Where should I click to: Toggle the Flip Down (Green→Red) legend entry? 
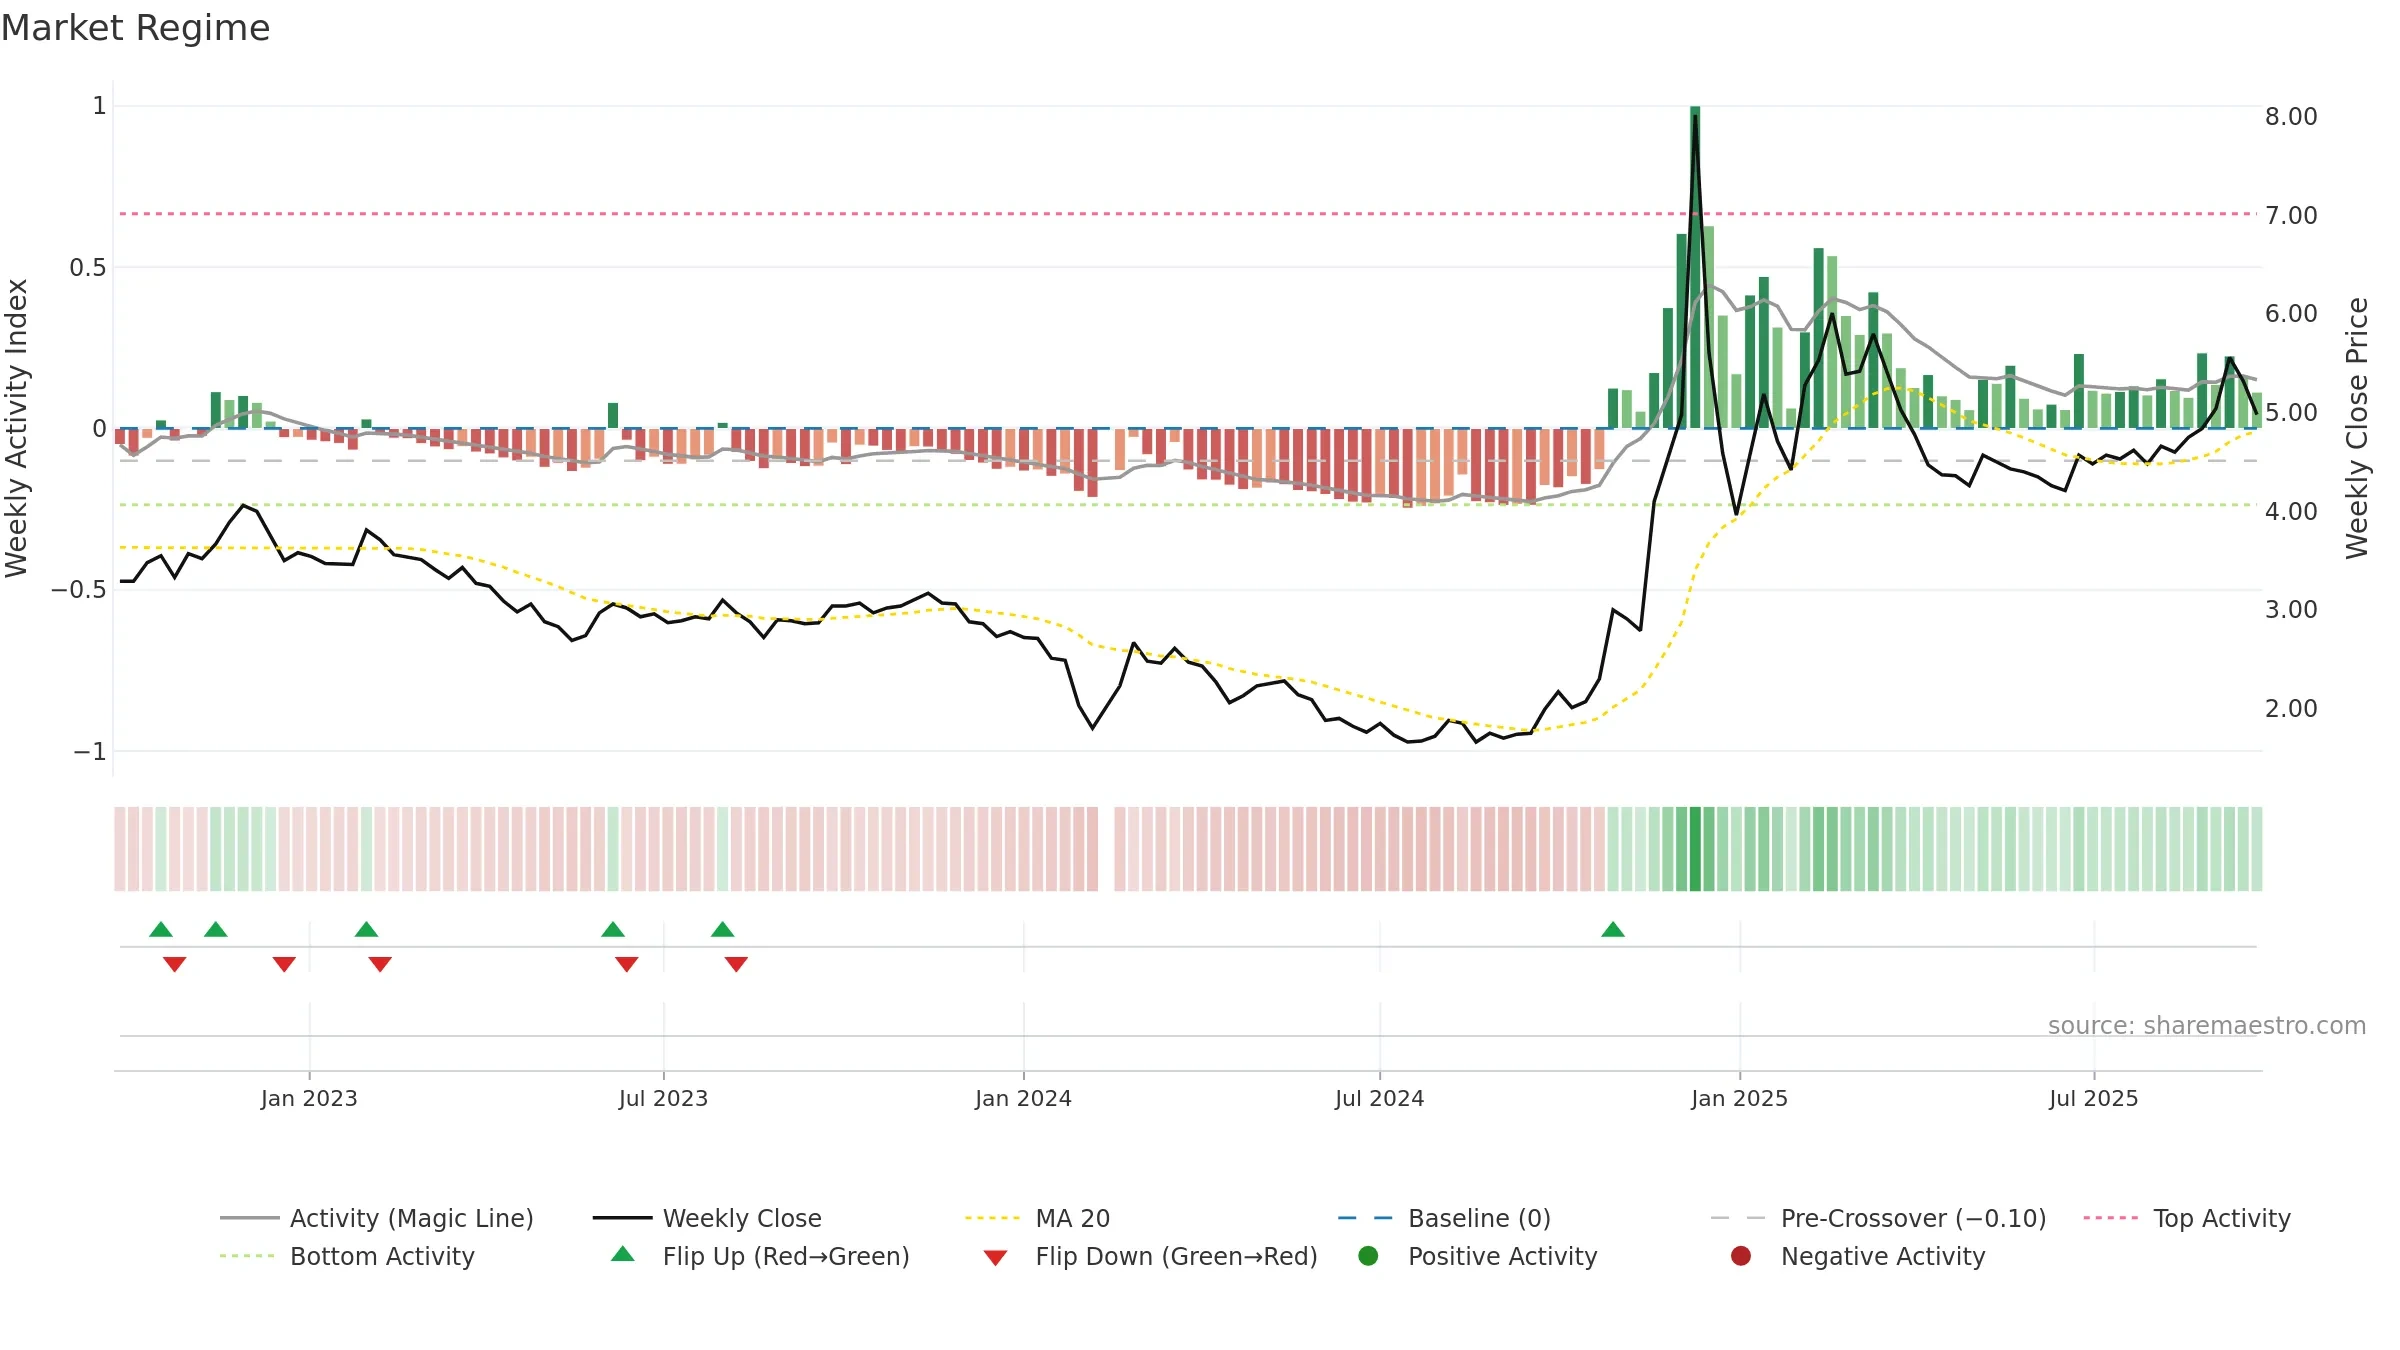click(x=1150, y=1256)
